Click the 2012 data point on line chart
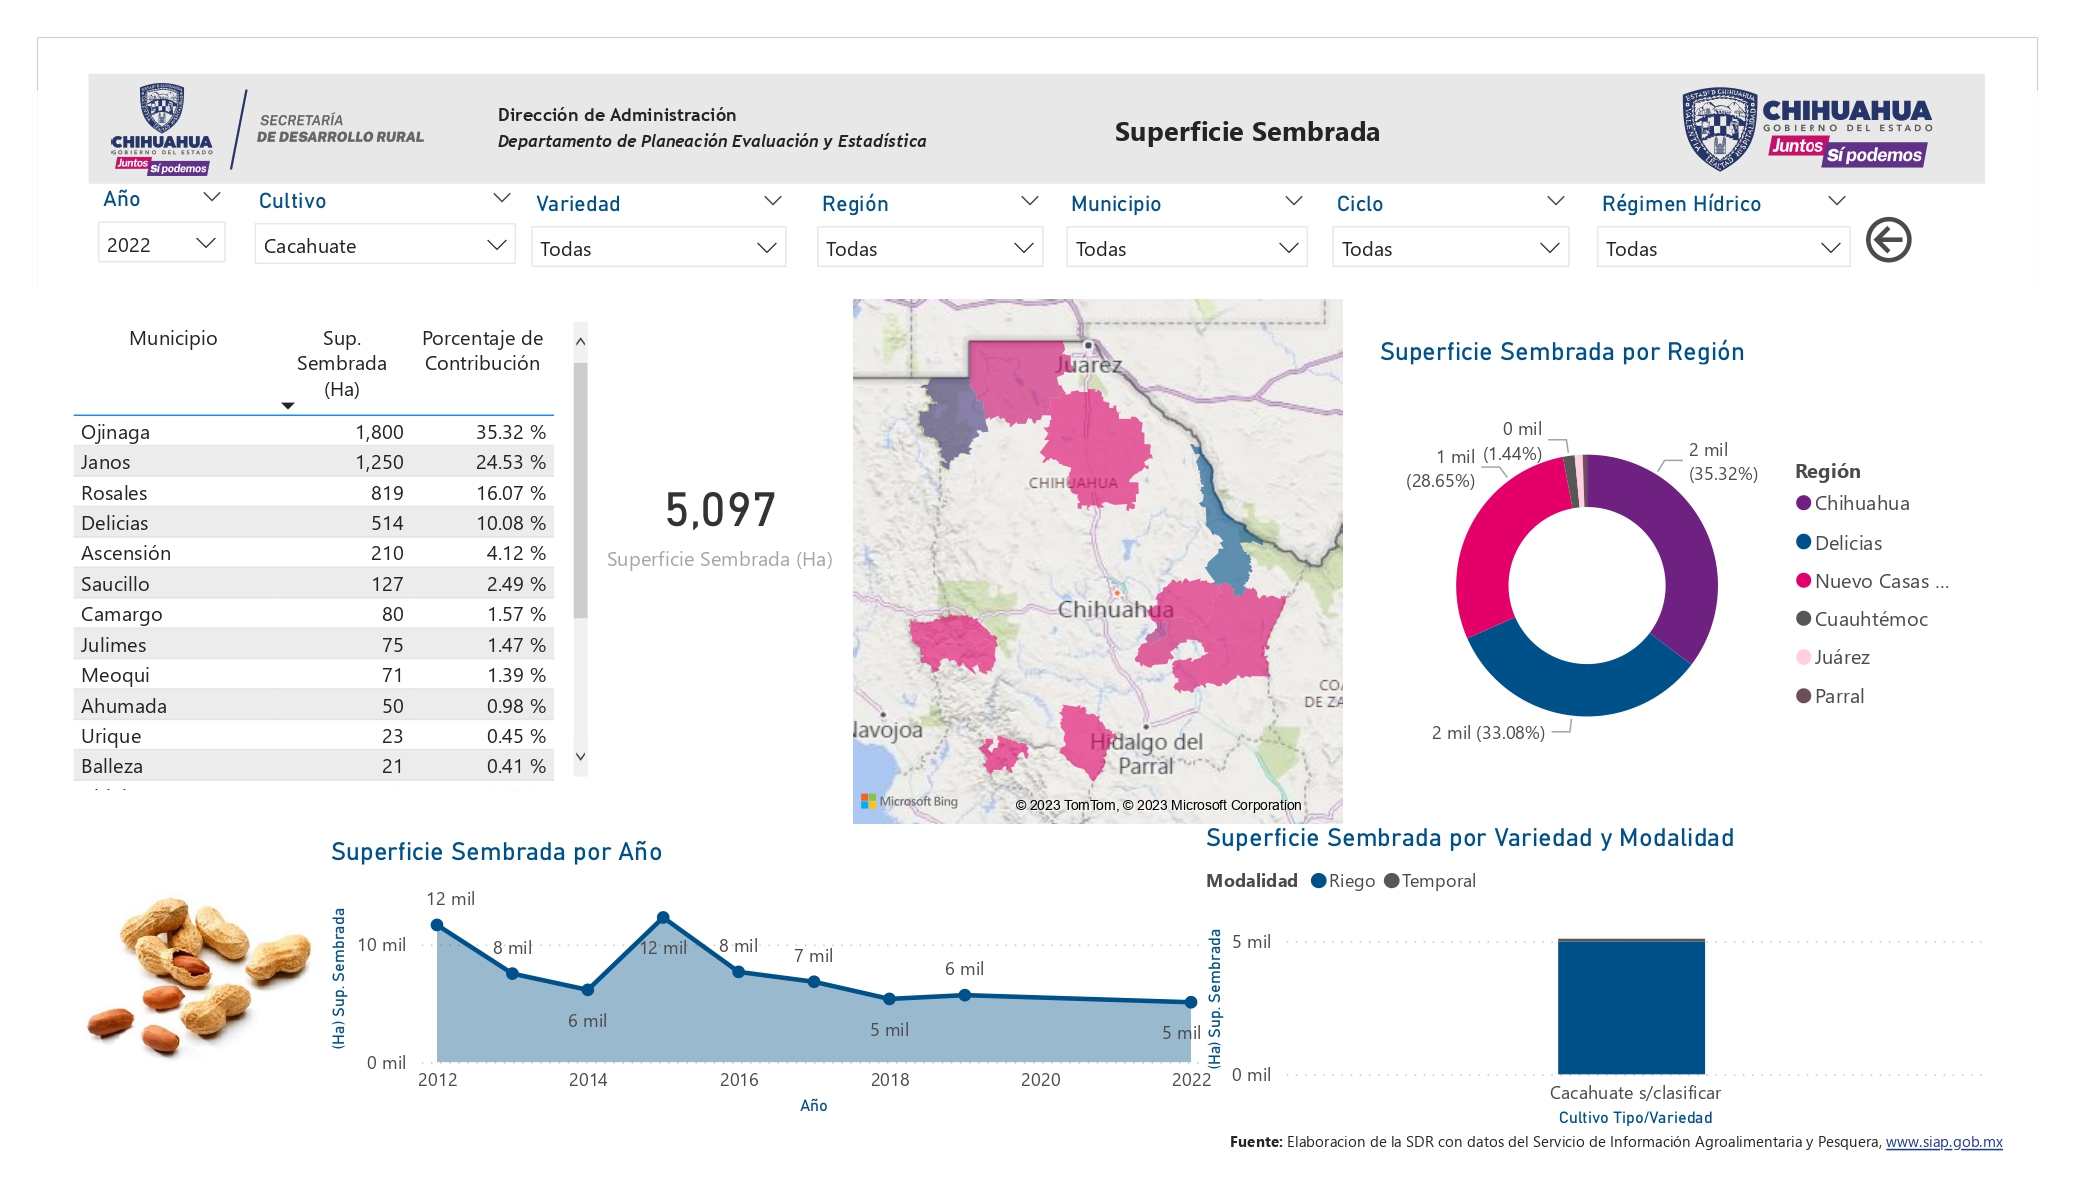The width and height of the screenshot is (2075, 1200). click(437, 925)
